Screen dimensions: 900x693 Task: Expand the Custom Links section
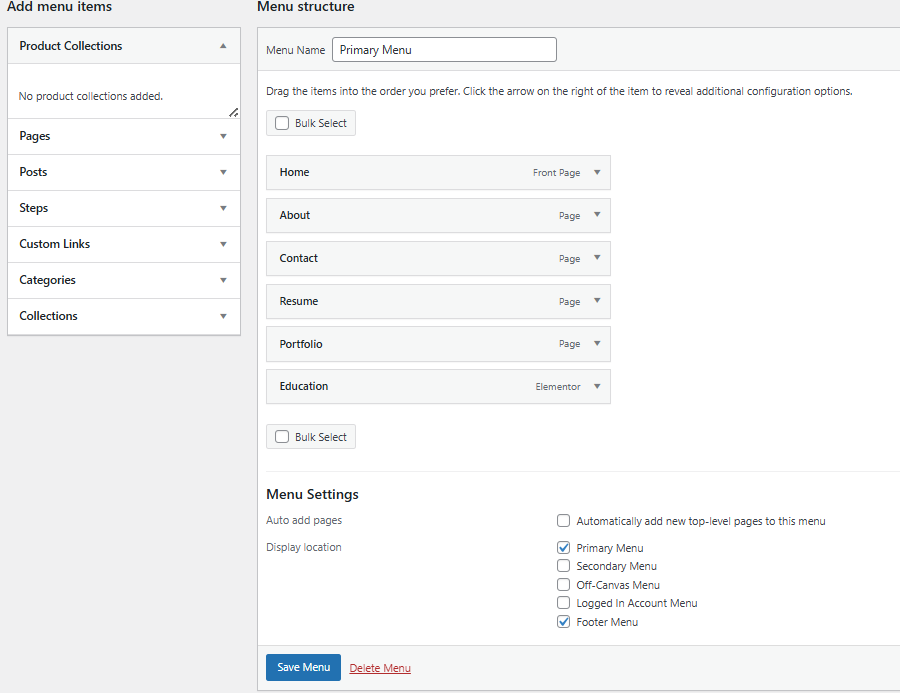124,244
